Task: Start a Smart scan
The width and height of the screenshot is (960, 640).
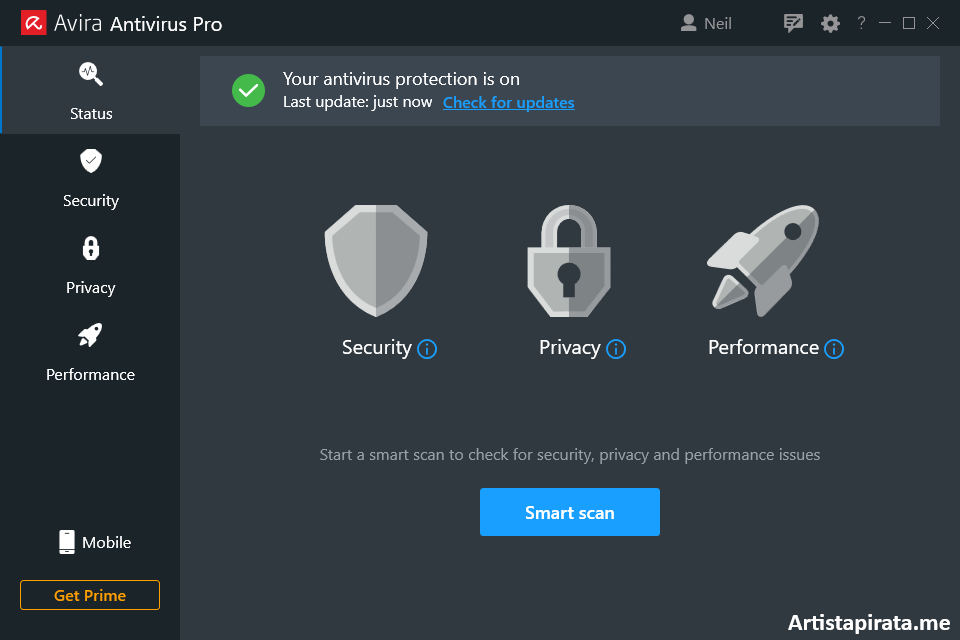Action: point(570,511)
